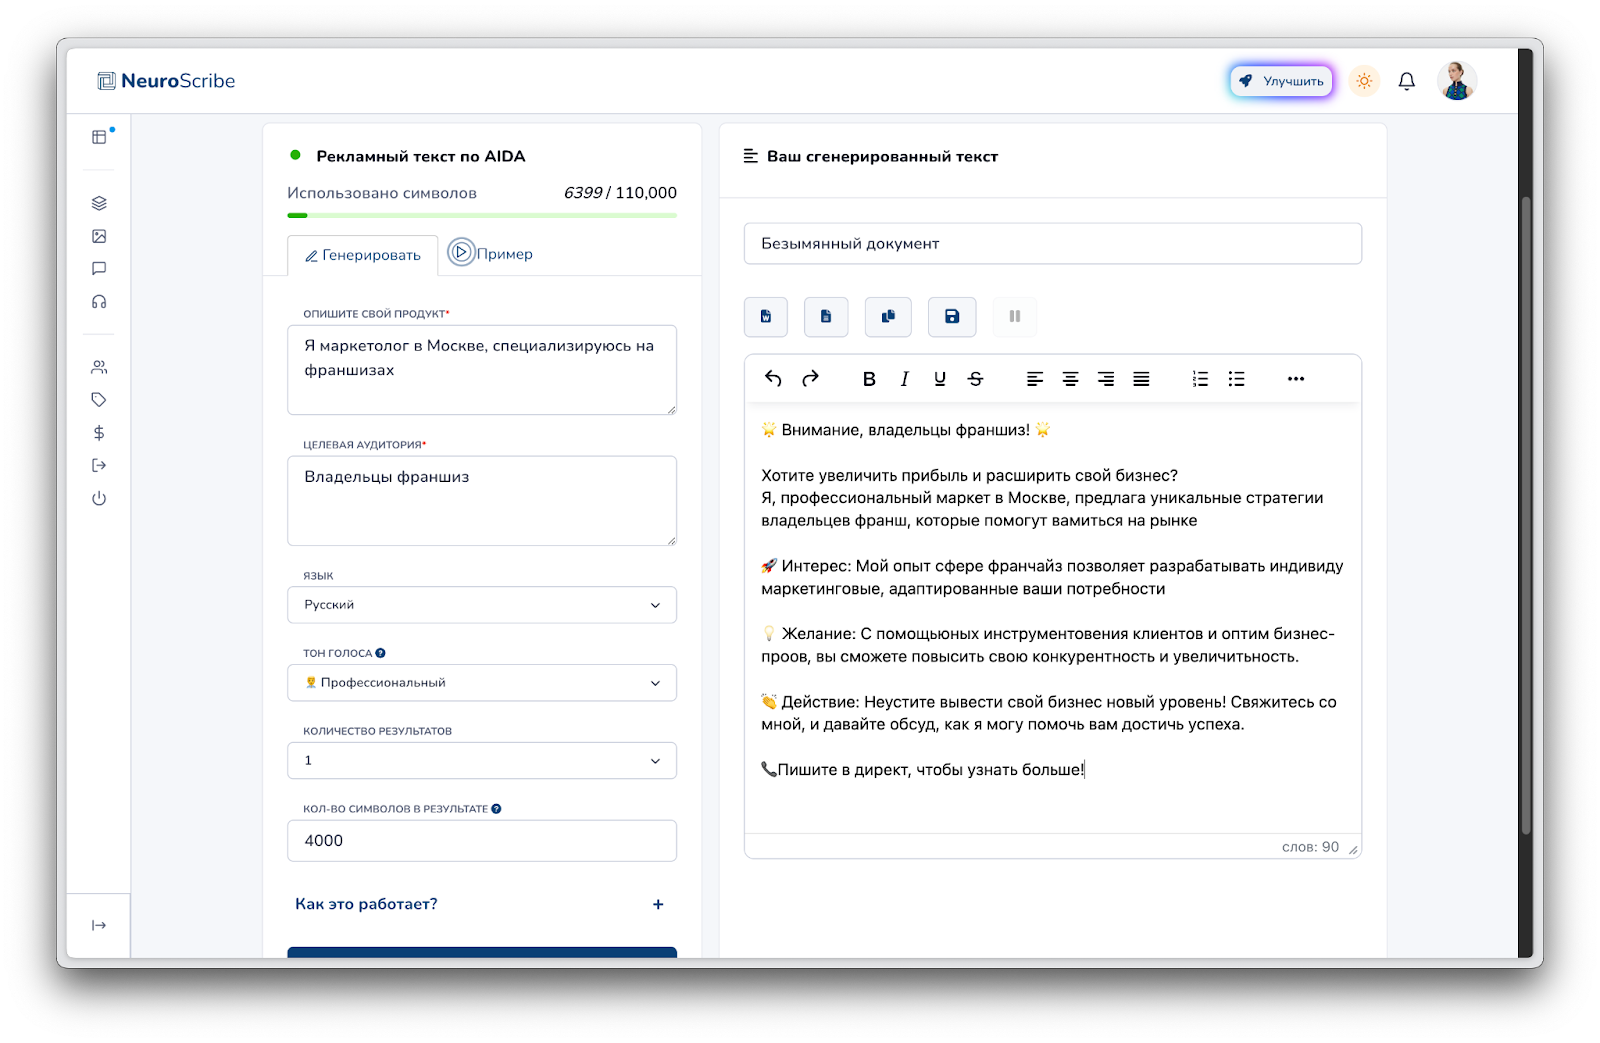Insert a numbered list
1600x1043 pixels.
point(1200,379)
